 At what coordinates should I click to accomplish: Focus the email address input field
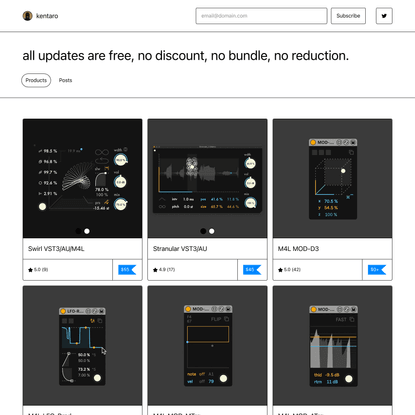261,16
